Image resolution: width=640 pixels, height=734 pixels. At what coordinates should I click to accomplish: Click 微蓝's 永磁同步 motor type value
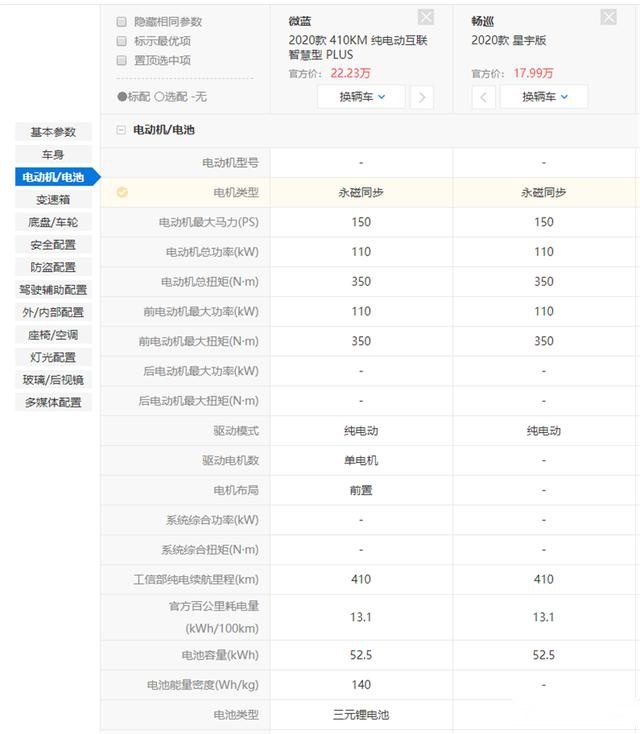[x=361, y=192]
